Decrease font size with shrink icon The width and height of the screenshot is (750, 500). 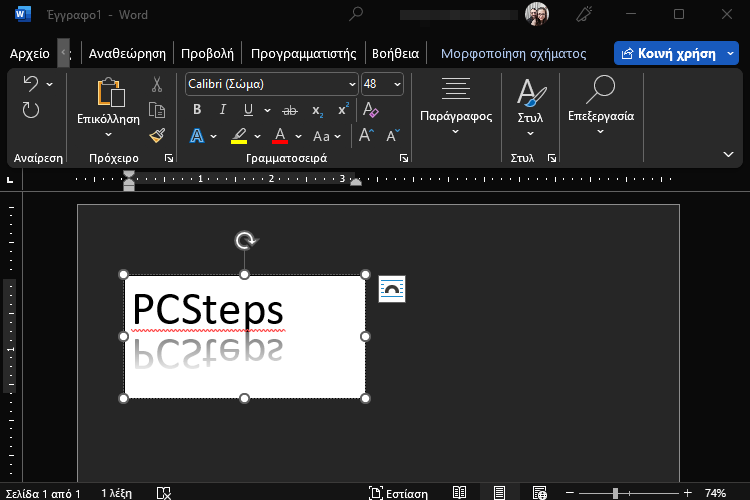[x=393, y=136]
